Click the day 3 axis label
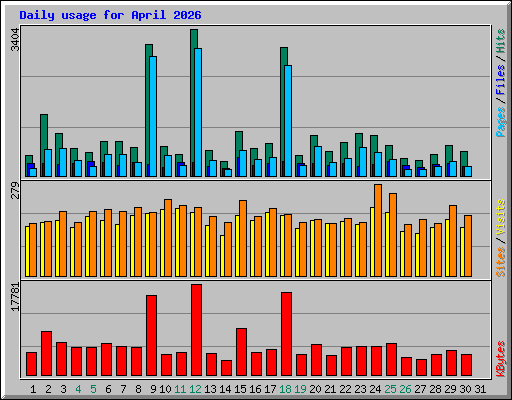 (x=63, y=389)
